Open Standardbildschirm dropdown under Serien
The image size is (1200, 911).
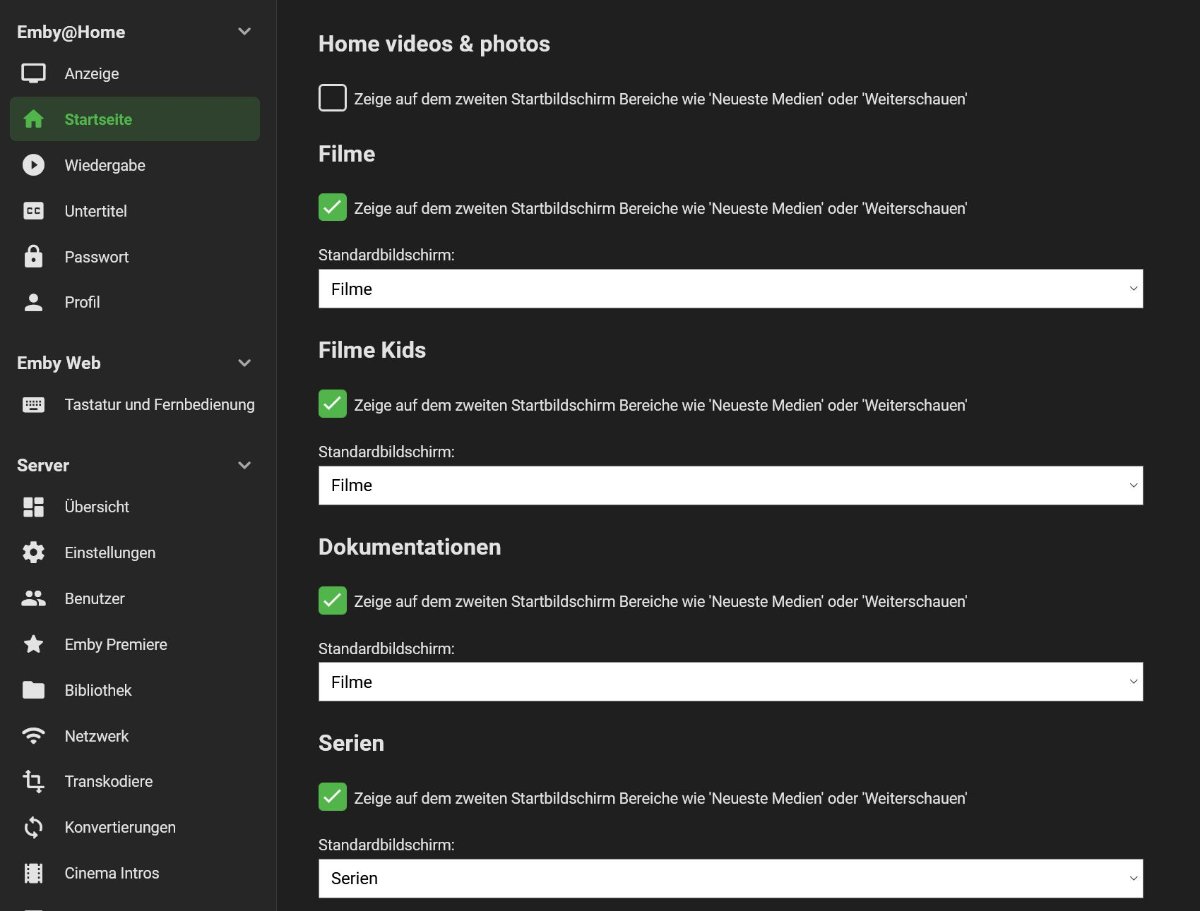pos(730,878)
